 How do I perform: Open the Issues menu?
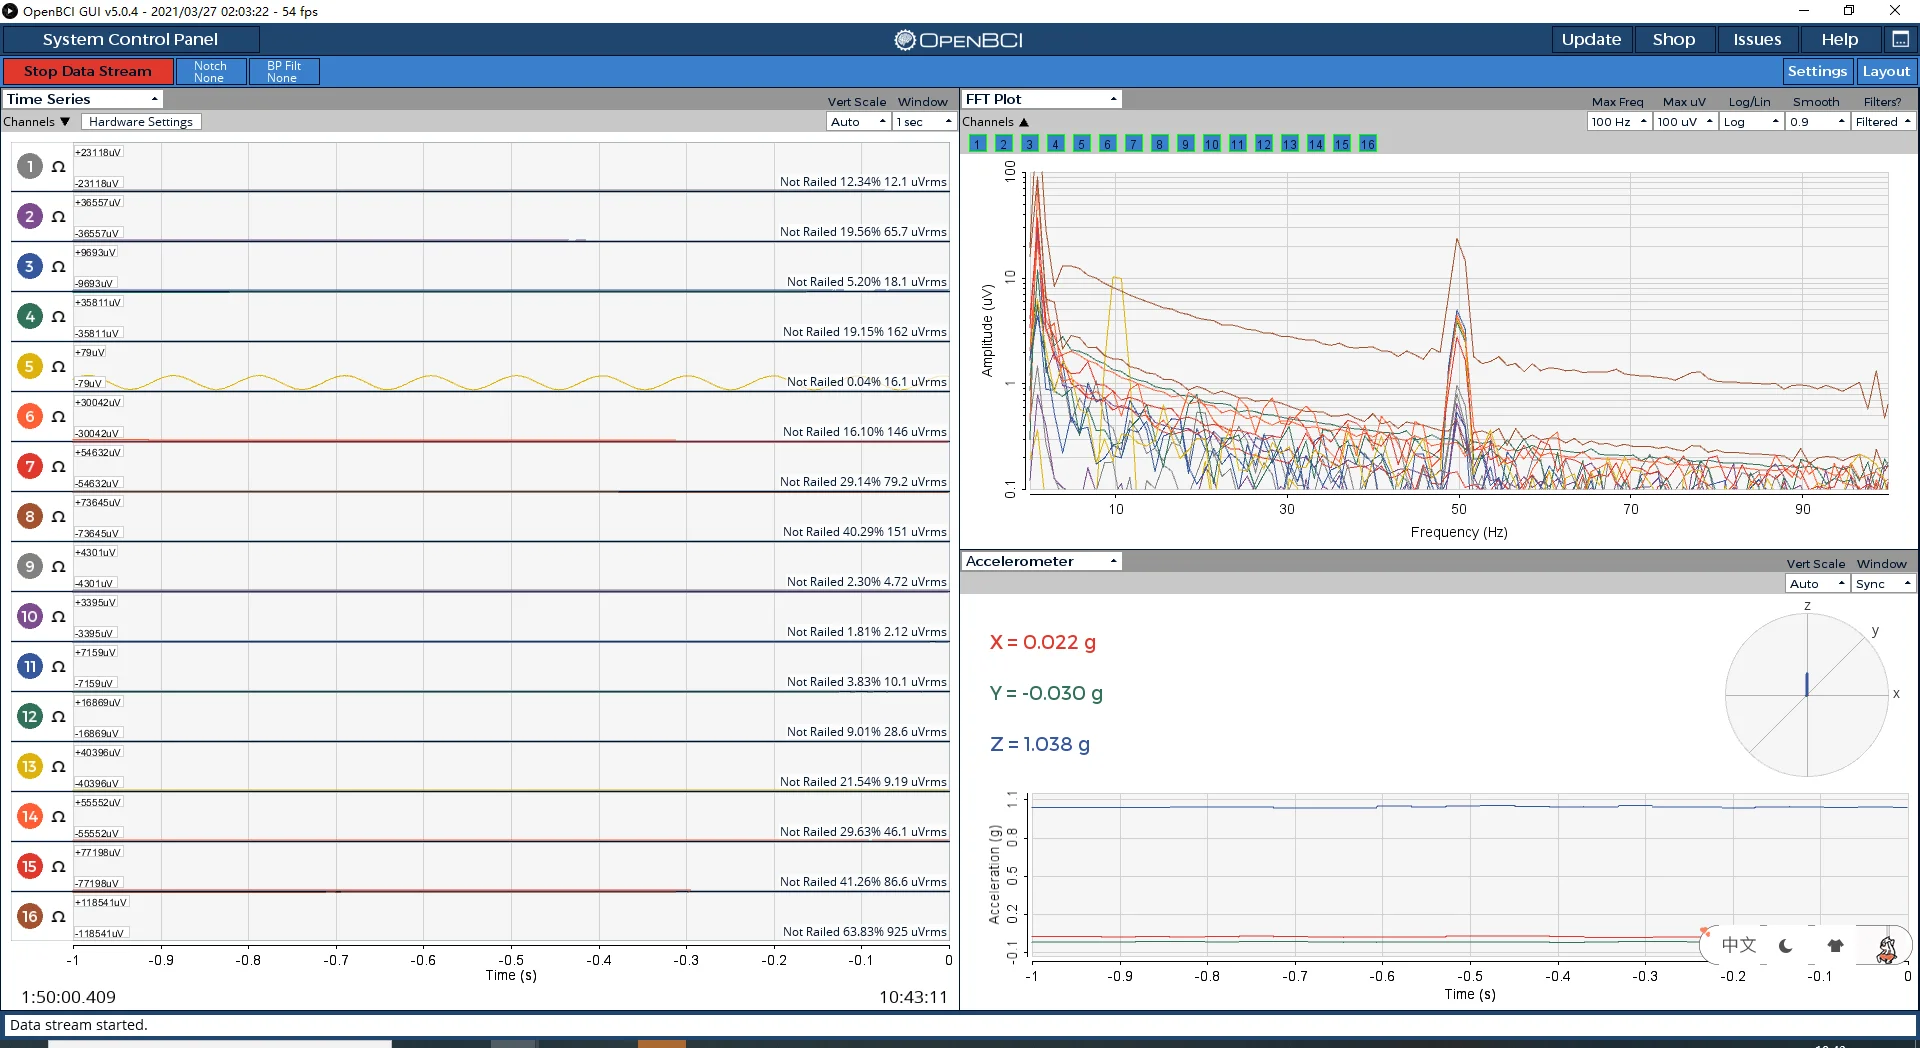click(1757, 39)
